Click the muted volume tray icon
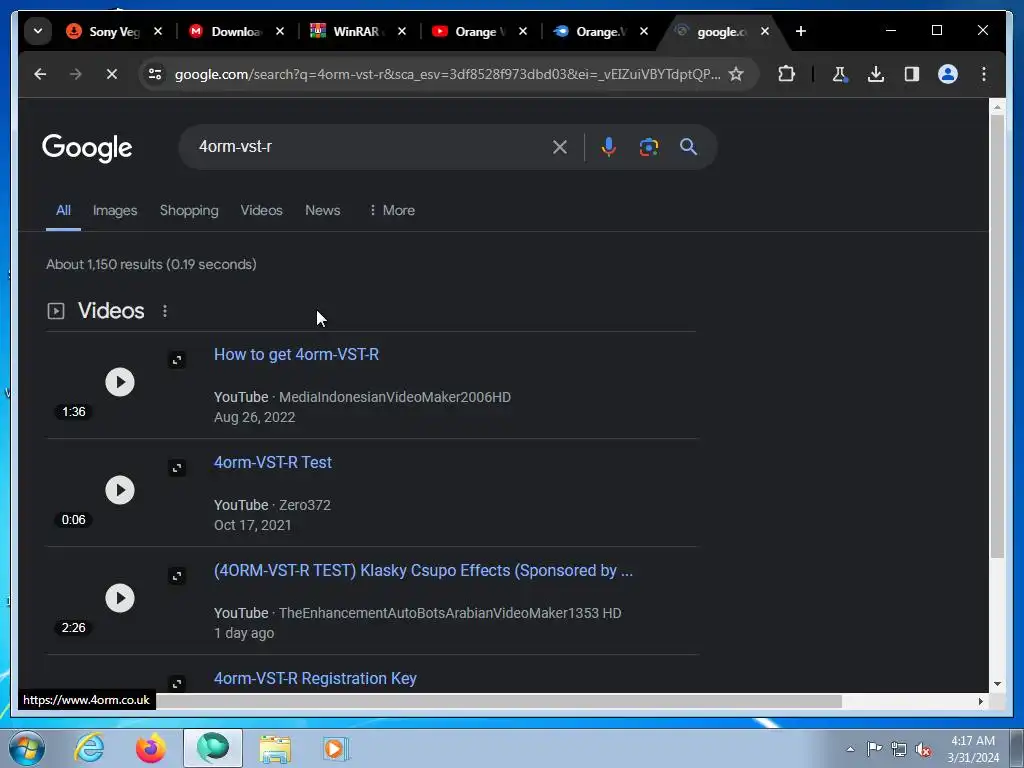The height and width of the screenshot is (768, 1024). coord(923,749)
